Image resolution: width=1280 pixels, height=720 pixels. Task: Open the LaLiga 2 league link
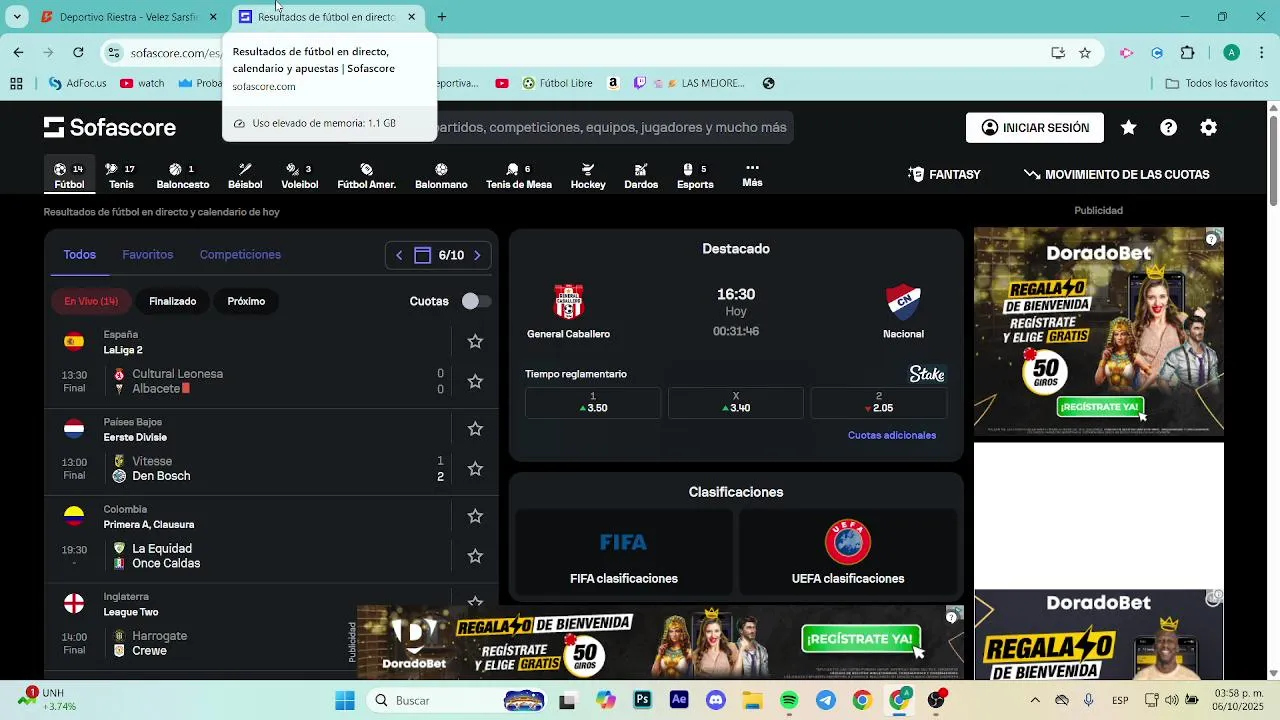tap(123, 350)
